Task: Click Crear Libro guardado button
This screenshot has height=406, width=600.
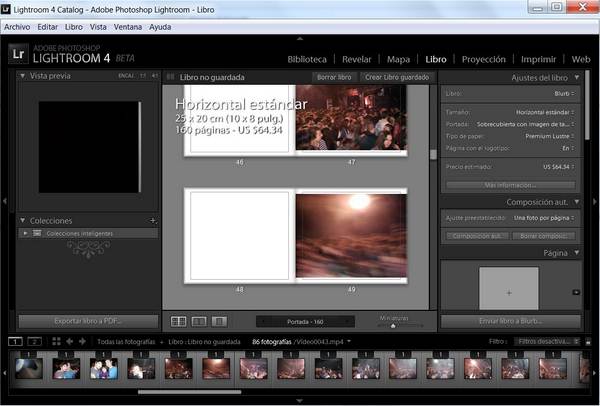Action: coord(397,77)
